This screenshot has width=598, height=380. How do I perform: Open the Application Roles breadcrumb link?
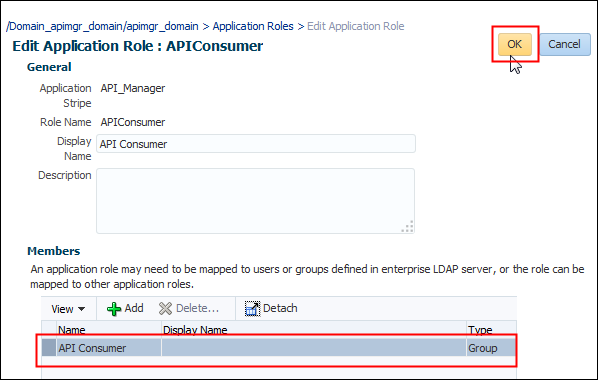pyautogui.click(x=253, y=26)
